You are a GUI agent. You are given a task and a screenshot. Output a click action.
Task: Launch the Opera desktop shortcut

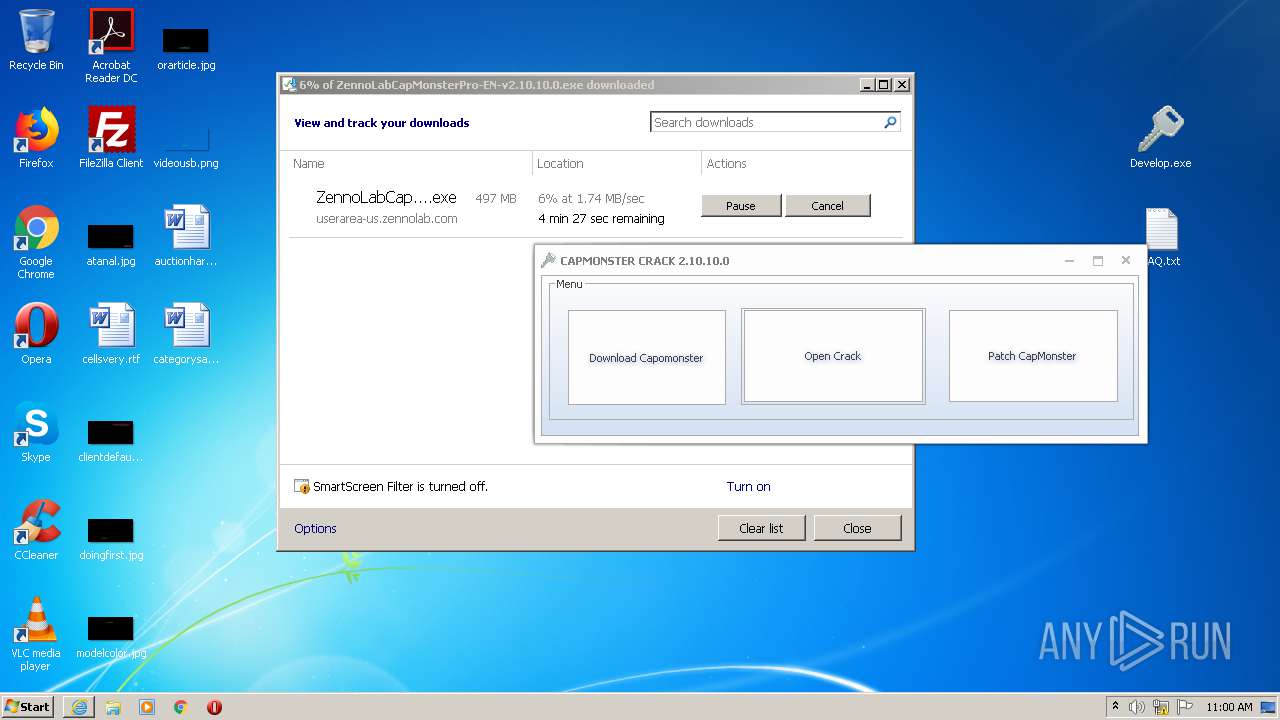coord(36,334)
